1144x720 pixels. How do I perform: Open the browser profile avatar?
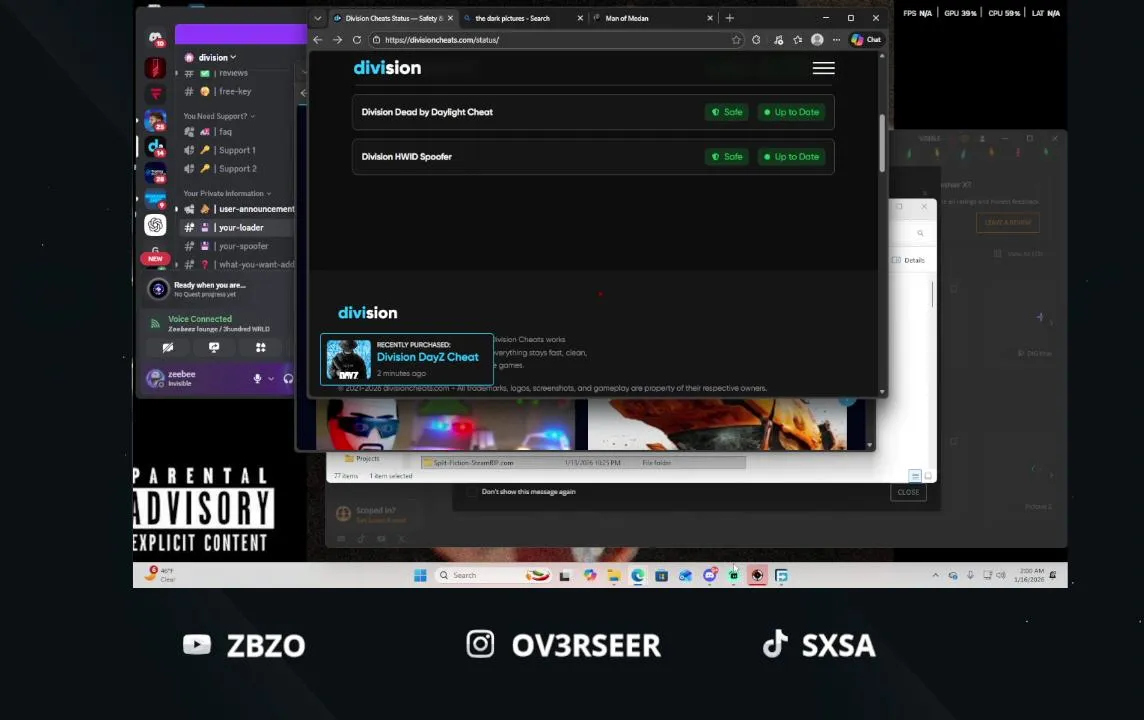[817, 40]
